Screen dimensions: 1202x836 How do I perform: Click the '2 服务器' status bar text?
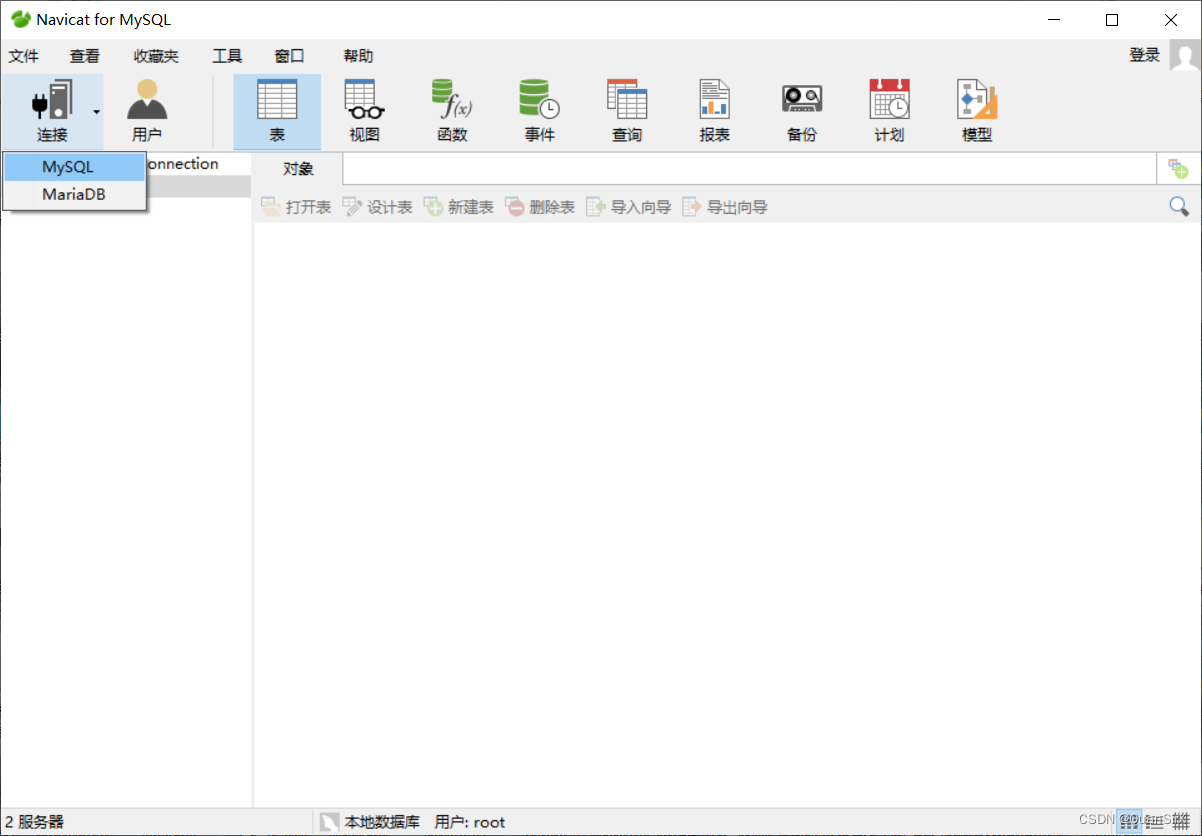pyautogui.click(x=35, y=822)
